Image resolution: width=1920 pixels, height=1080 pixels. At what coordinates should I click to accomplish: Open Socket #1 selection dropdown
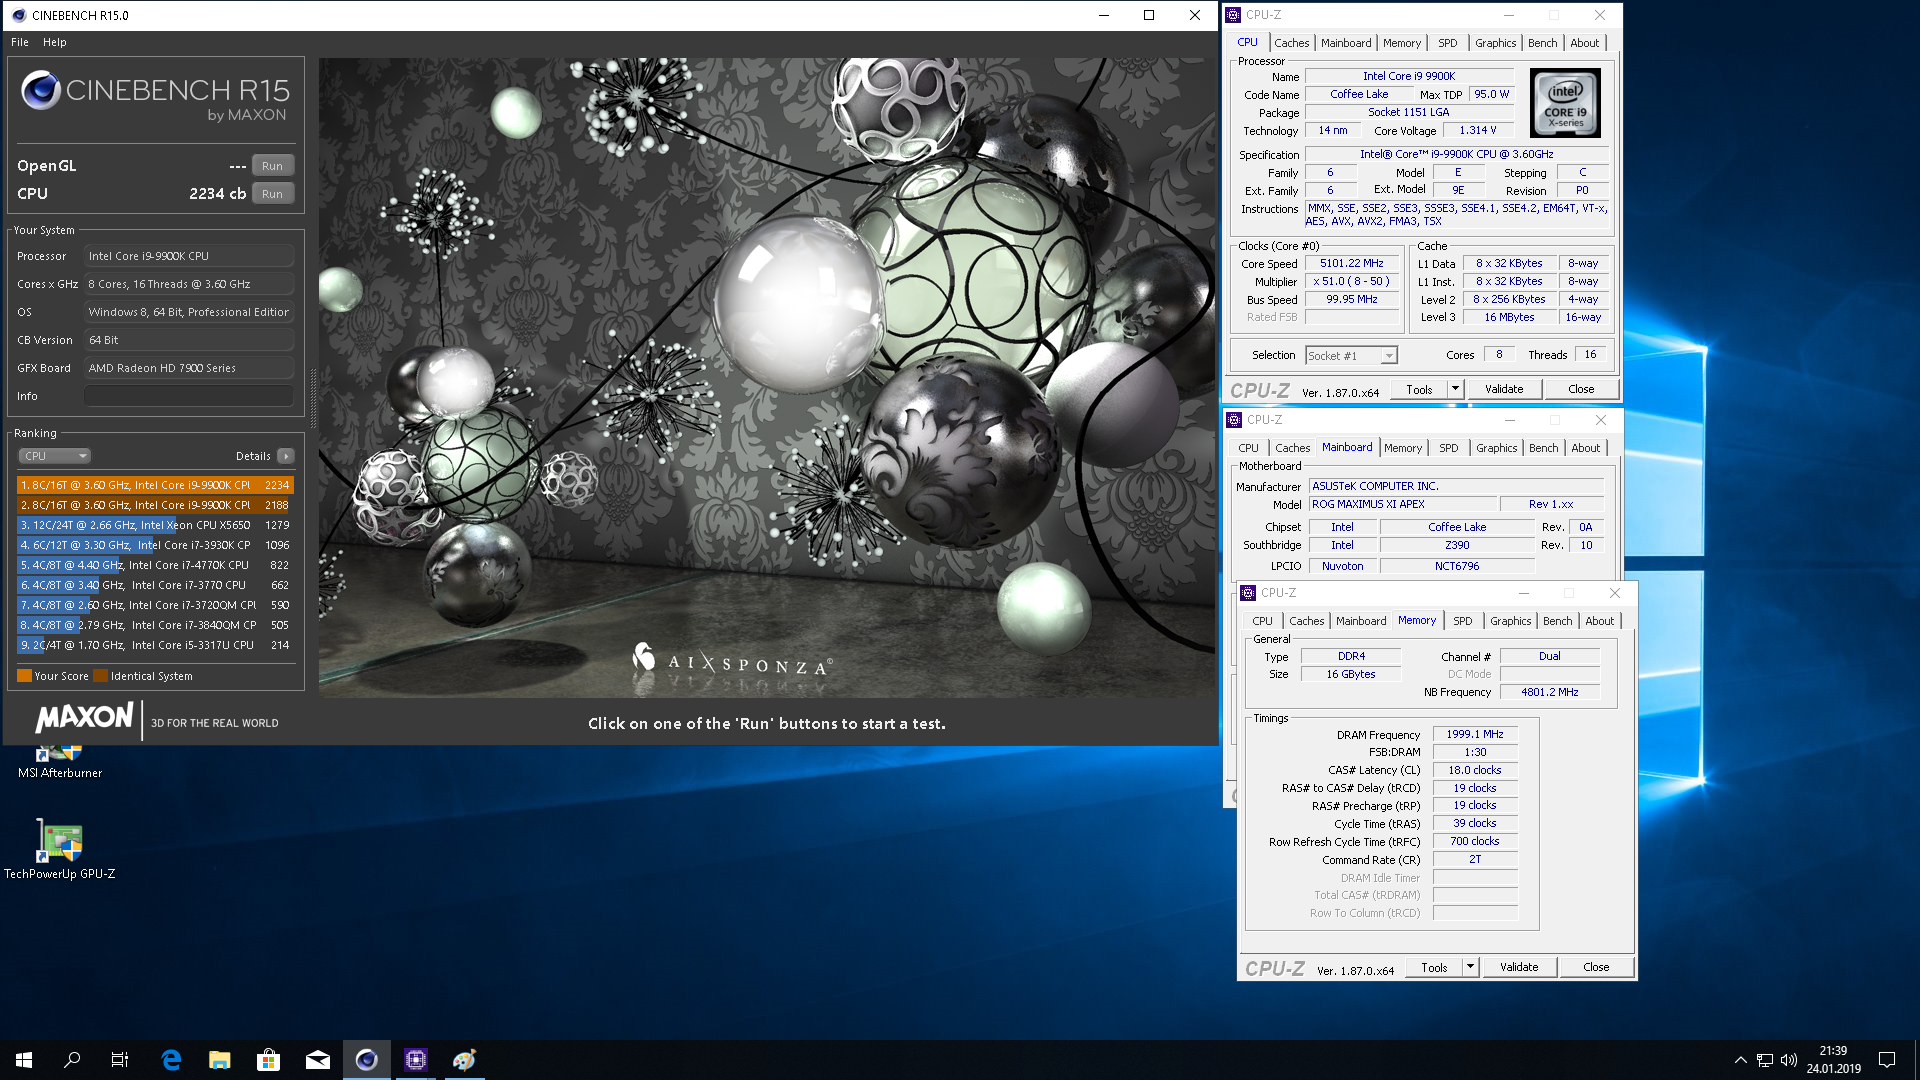(x=1351, y=355)
